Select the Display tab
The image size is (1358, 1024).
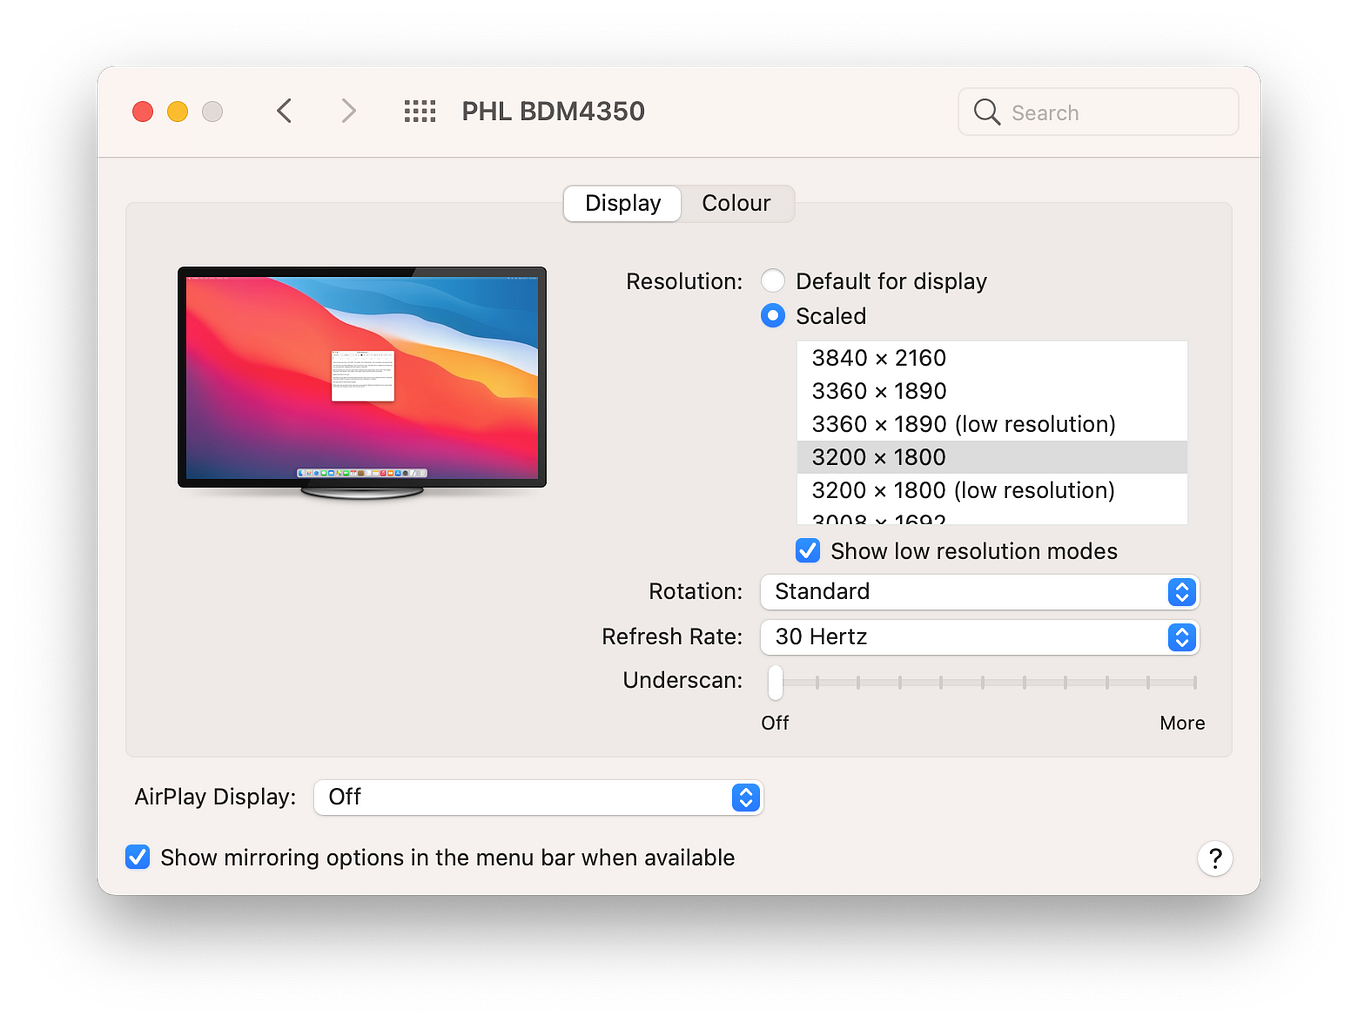[x=621, y=203]
